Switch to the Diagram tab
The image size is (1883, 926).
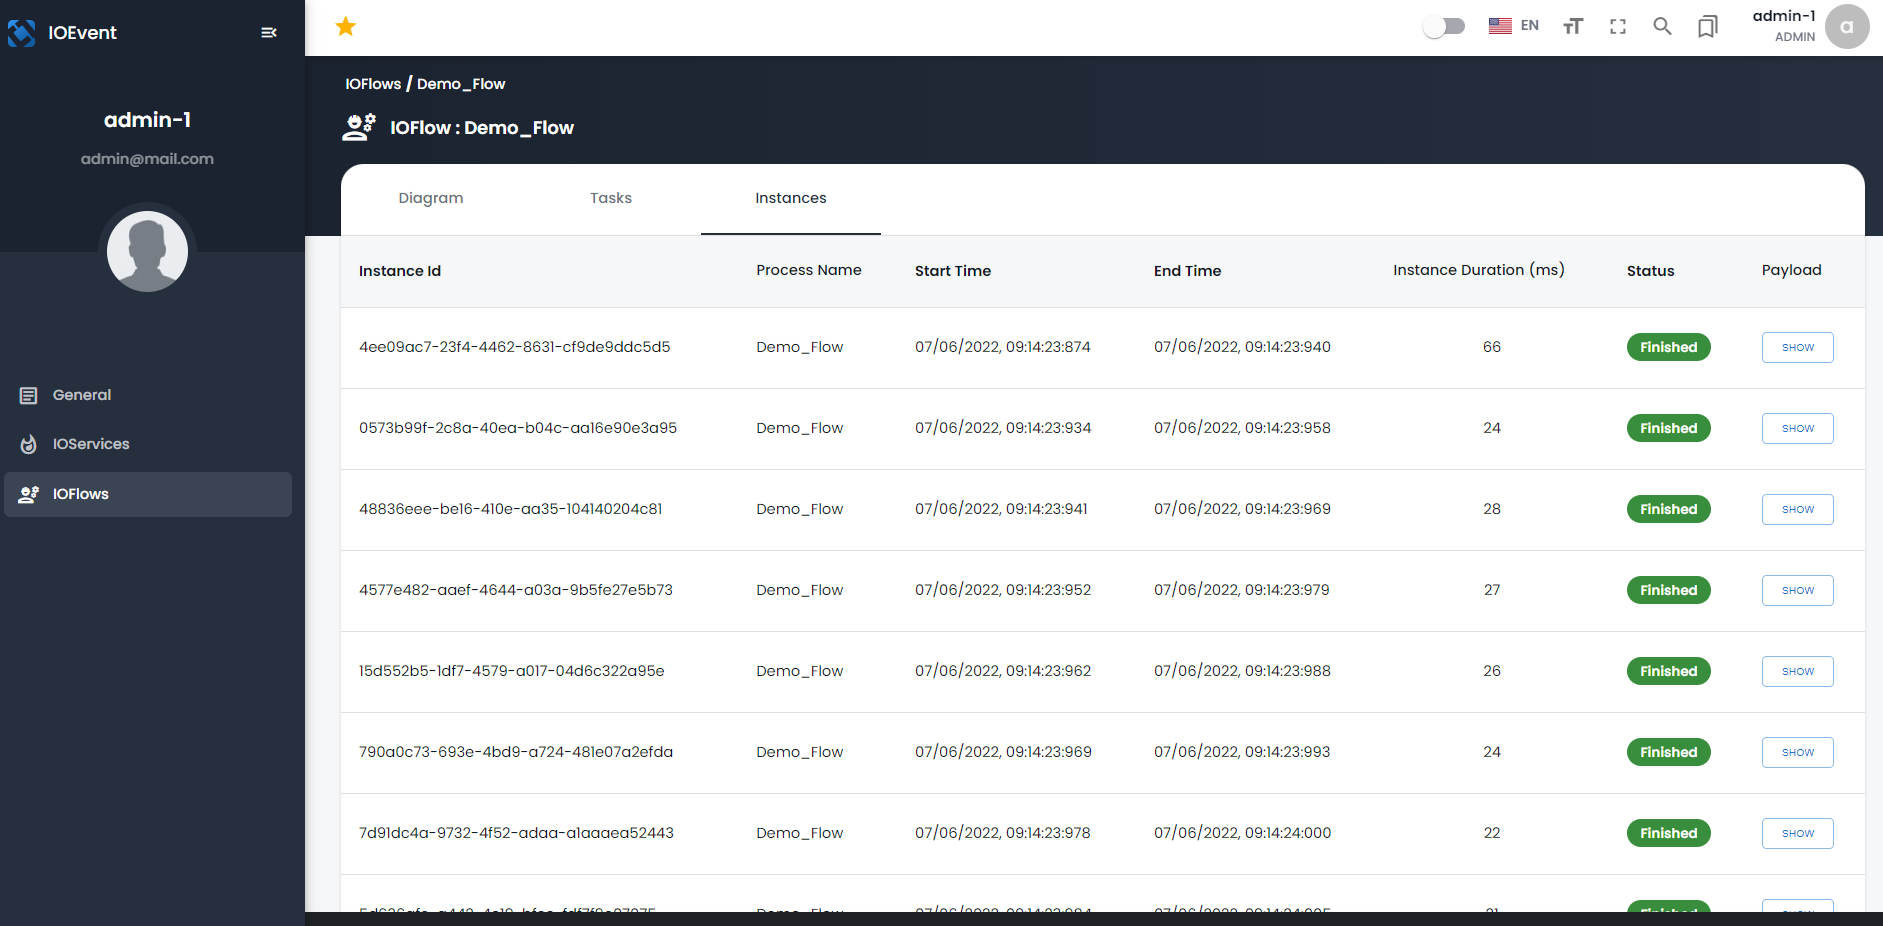(430, 198)
